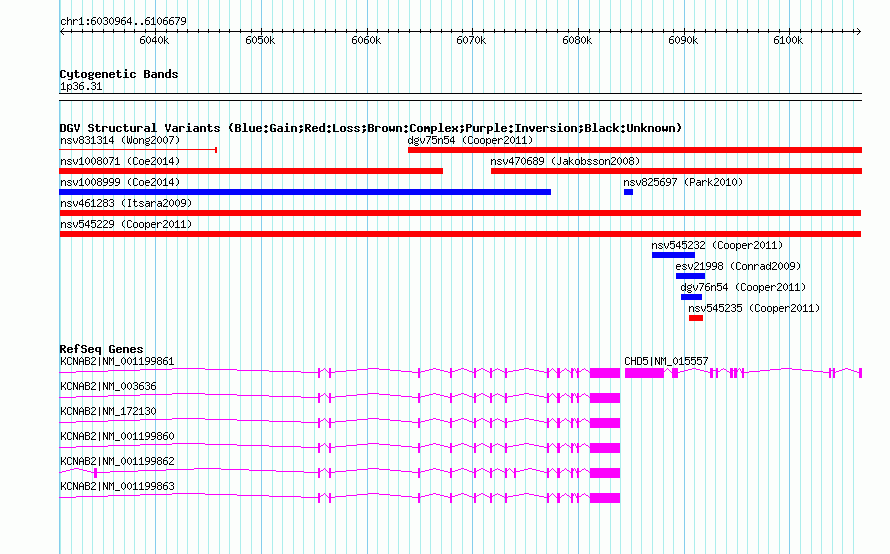Select the last exon block of KCNAB2|NM_001199861
This screenshot has width=890, height=554.
click(x=605, y=373)
